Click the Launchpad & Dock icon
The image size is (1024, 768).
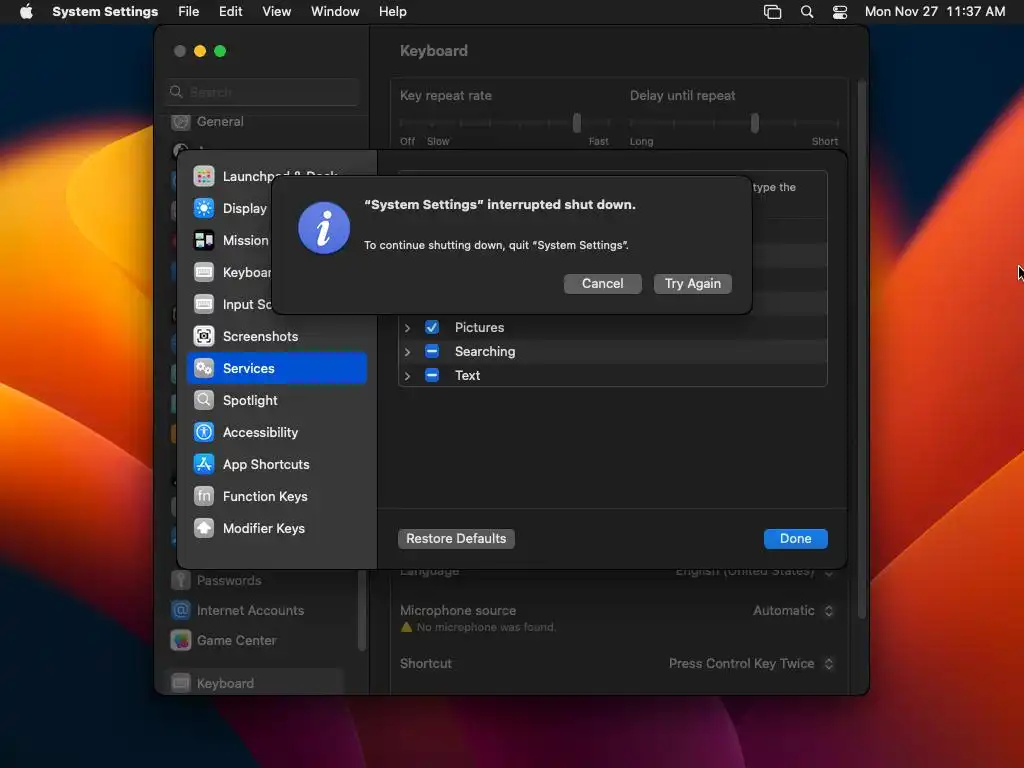[x=204, y=176]
